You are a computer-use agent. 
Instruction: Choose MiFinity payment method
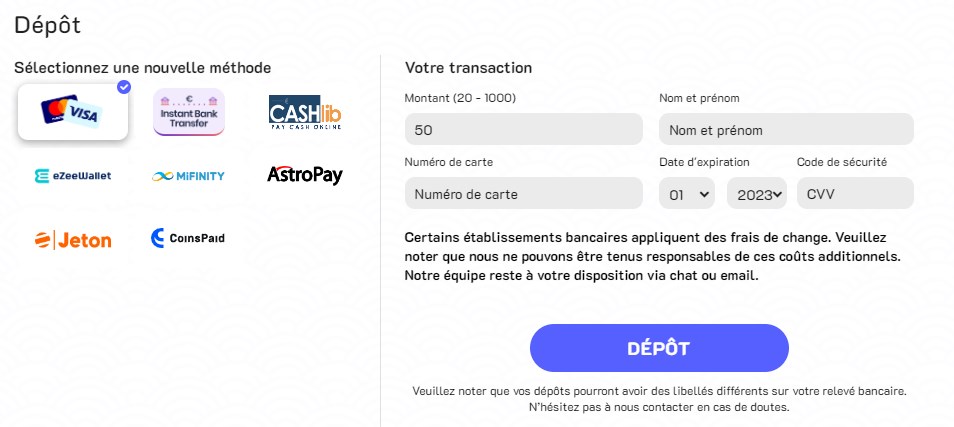click(x=188, y=176)
